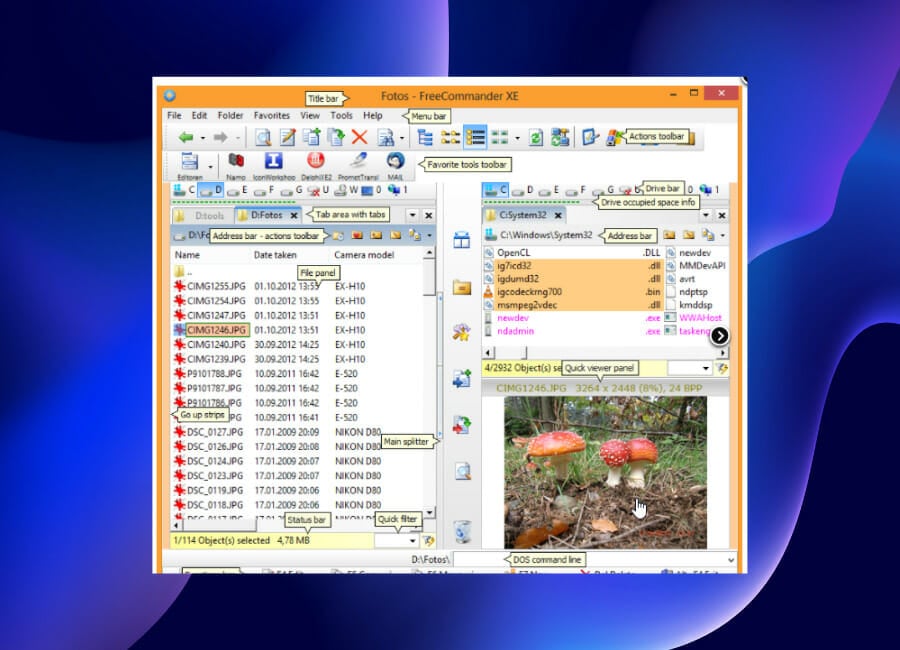Open the Favorites menu

271,115
